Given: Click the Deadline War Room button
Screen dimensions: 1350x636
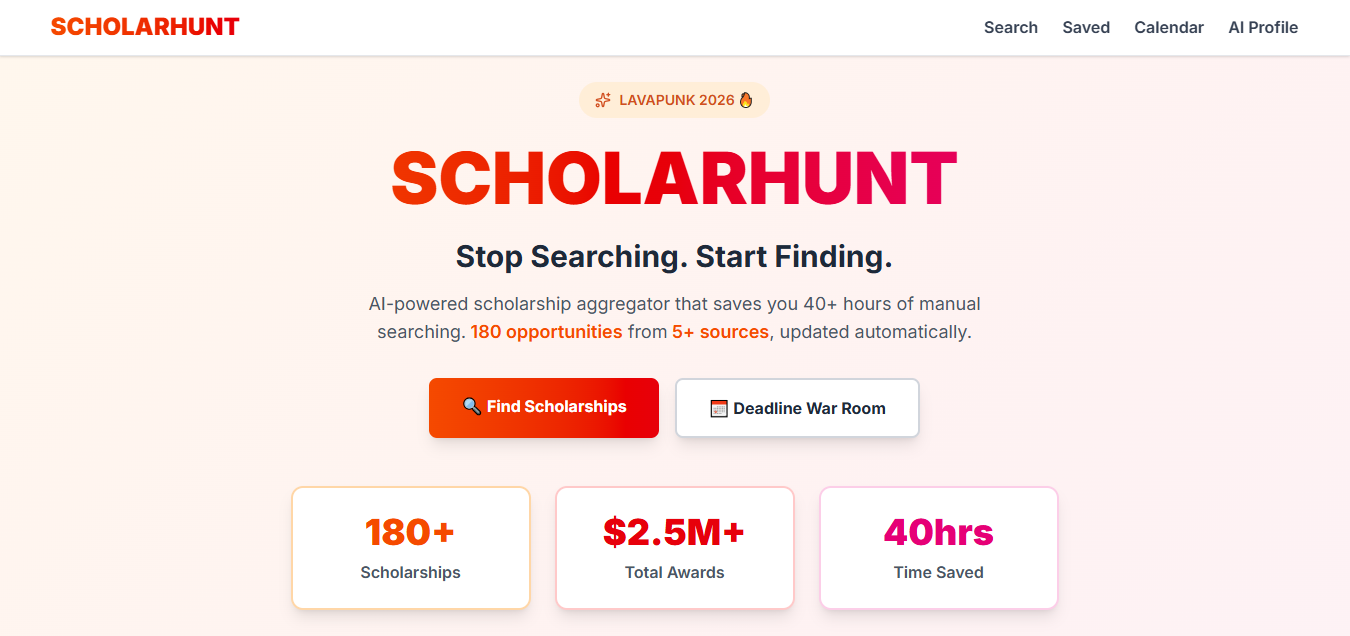Looking at the screenshot, I should pos(797,408).
